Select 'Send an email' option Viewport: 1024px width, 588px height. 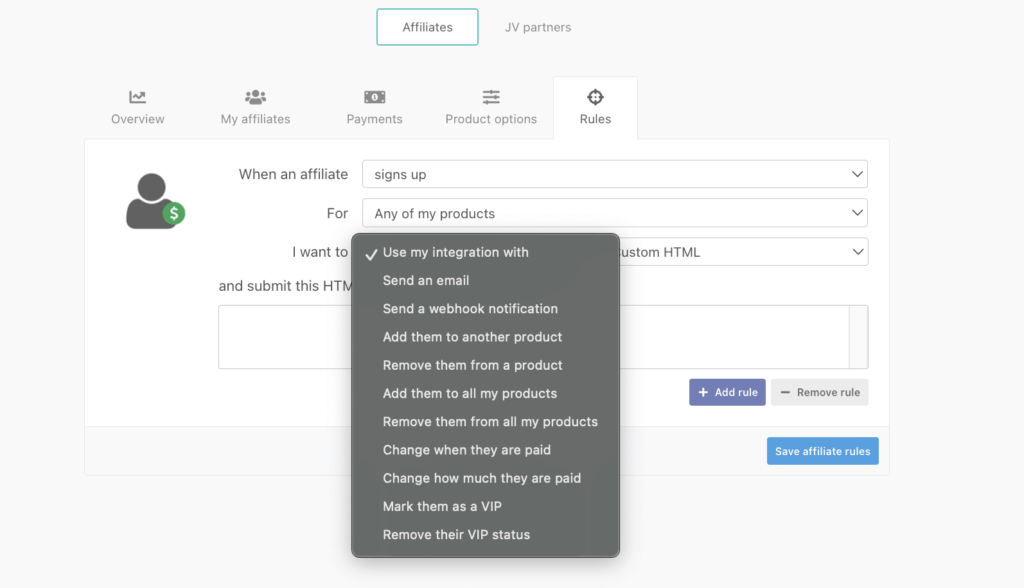(426, 281)
